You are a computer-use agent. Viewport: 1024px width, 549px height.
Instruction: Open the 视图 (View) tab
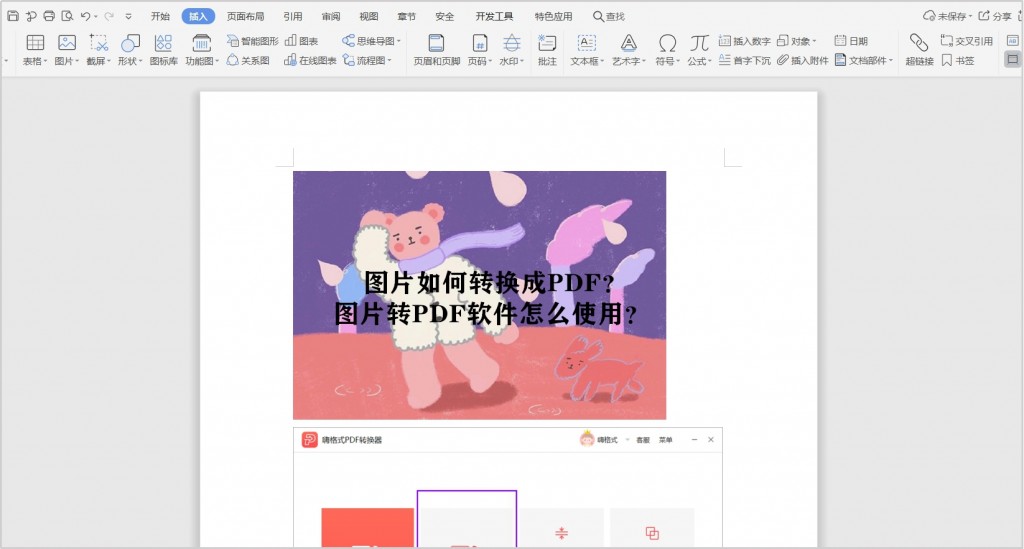(x=368, y=16)
